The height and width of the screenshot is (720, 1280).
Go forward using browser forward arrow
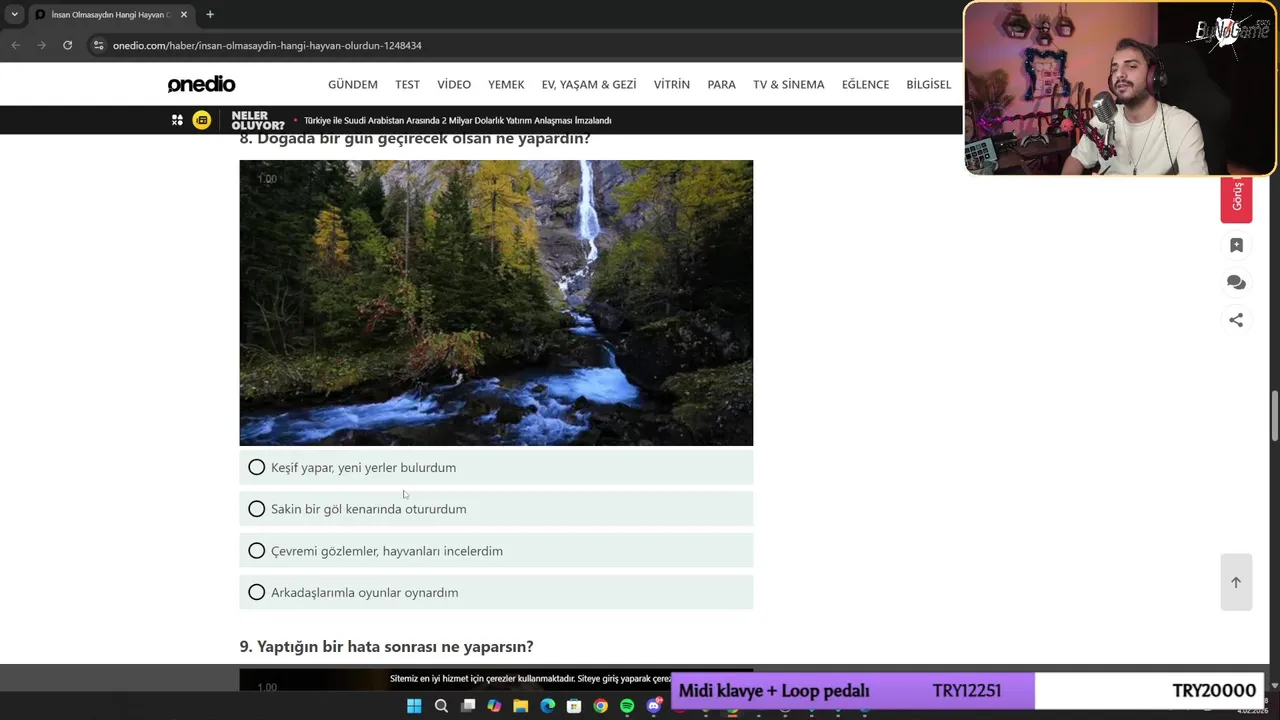tap(41, 45)
